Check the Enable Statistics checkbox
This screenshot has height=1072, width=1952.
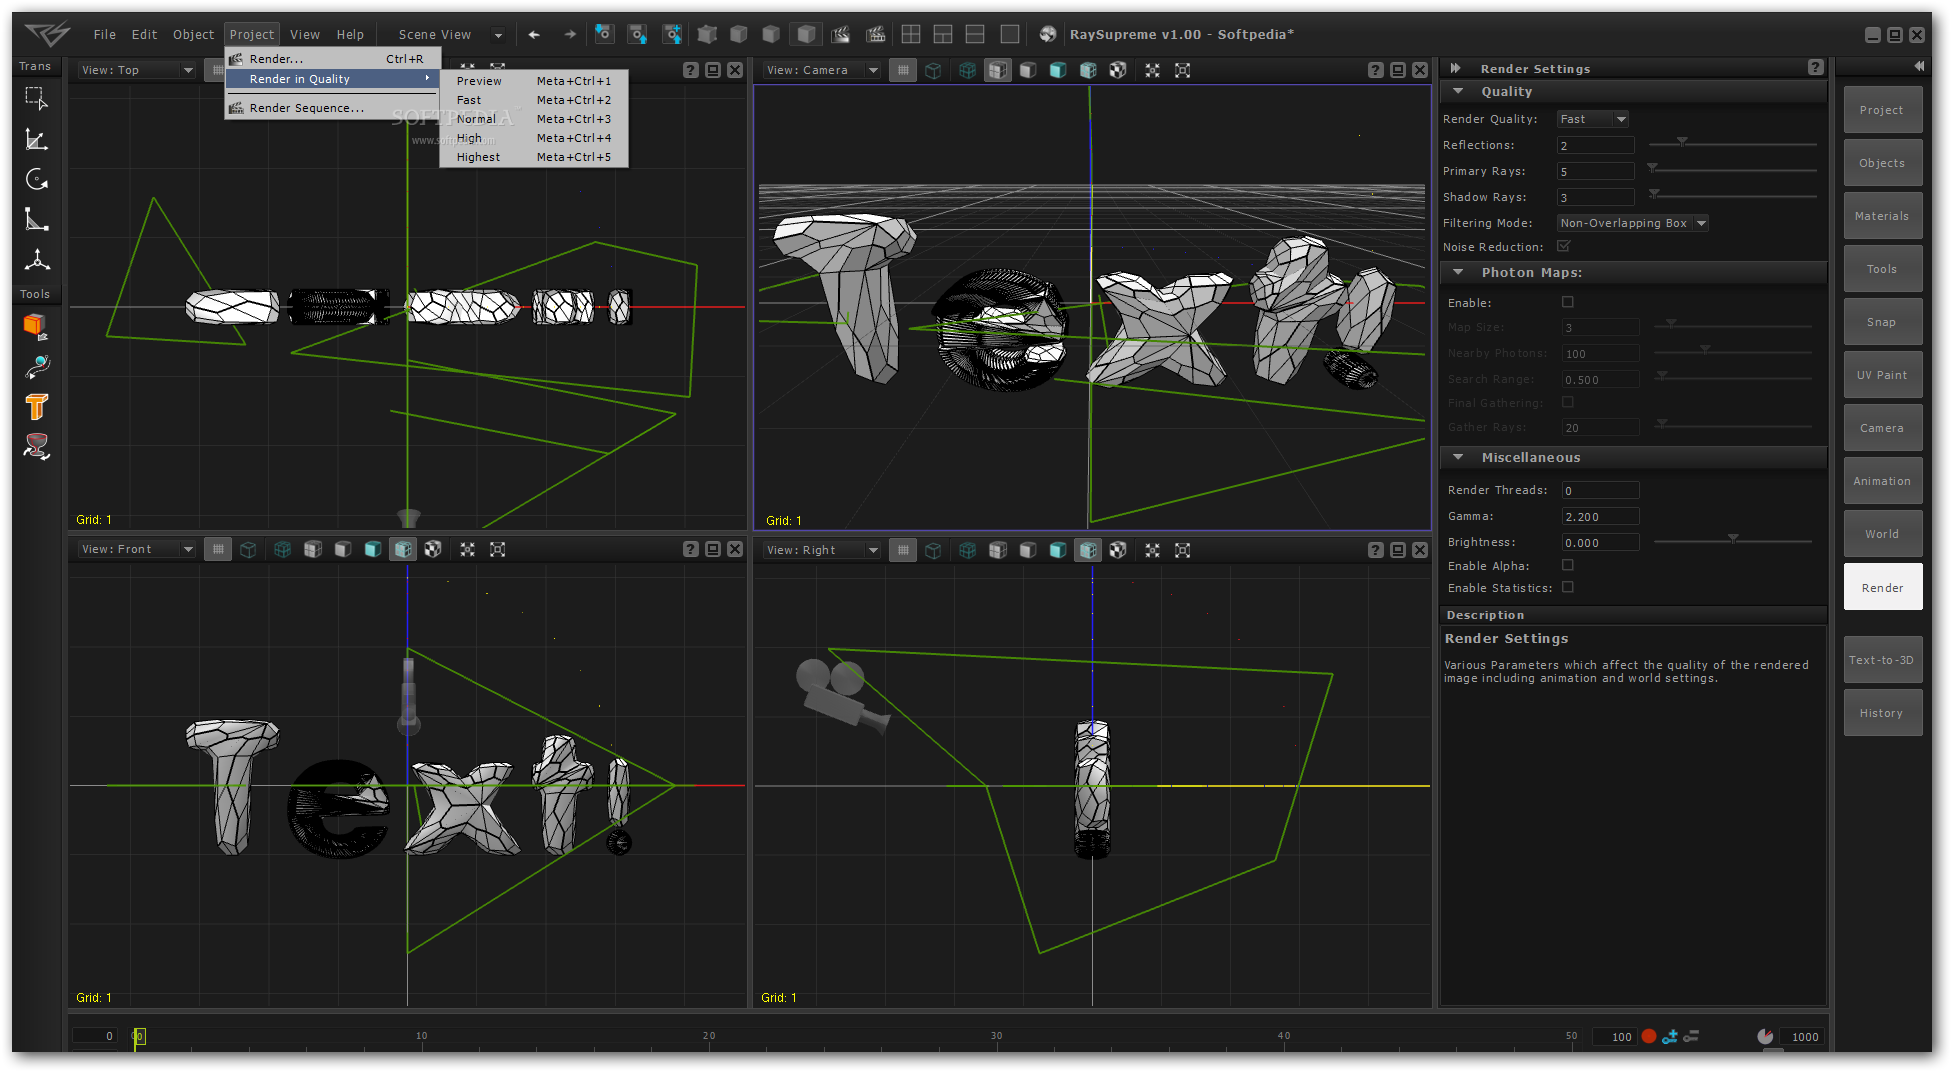click(1567, 587)
